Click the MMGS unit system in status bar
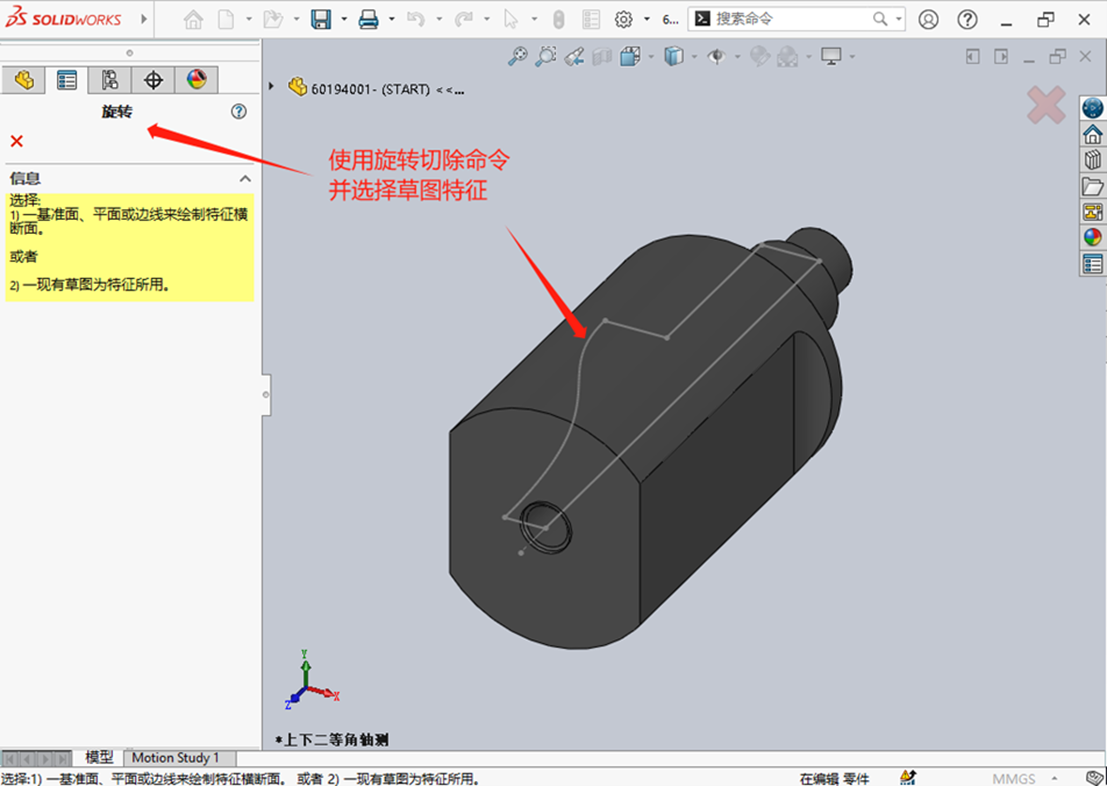Viewport: 1107px width, 786px height. pyautogui.click(x=1016, y=778)
